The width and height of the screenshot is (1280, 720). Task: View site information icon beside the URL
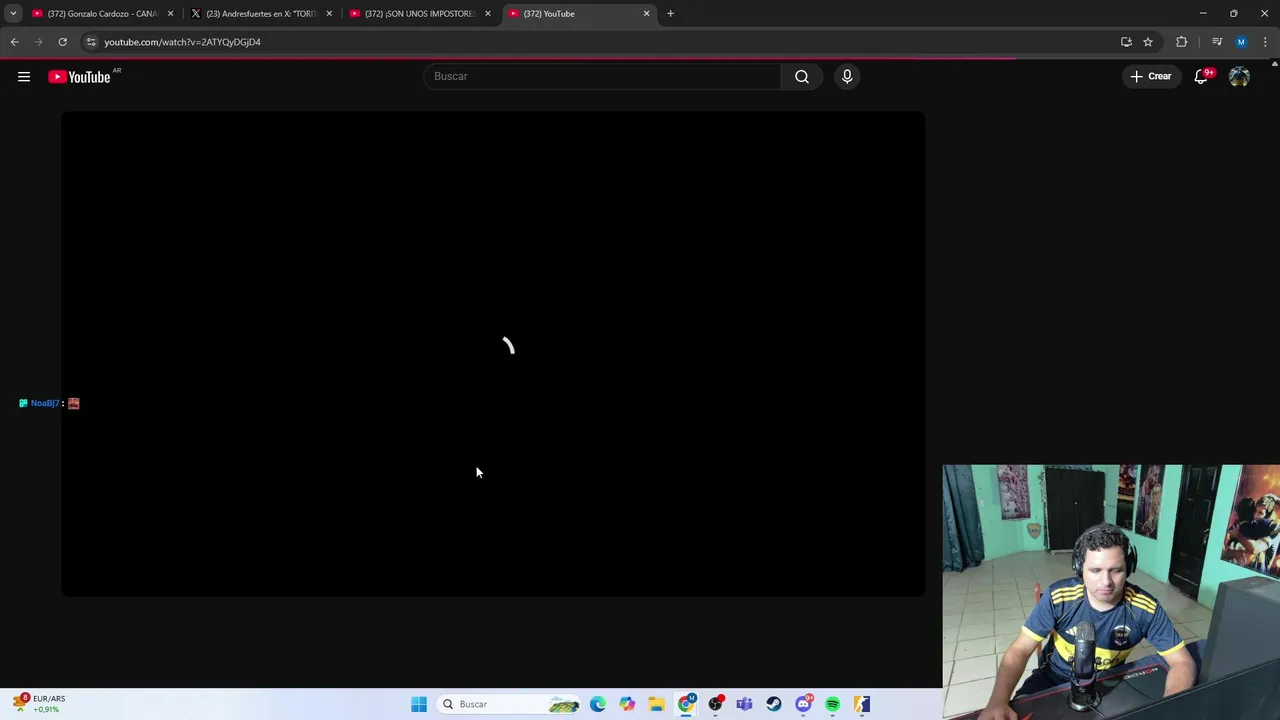coord(91,42)
